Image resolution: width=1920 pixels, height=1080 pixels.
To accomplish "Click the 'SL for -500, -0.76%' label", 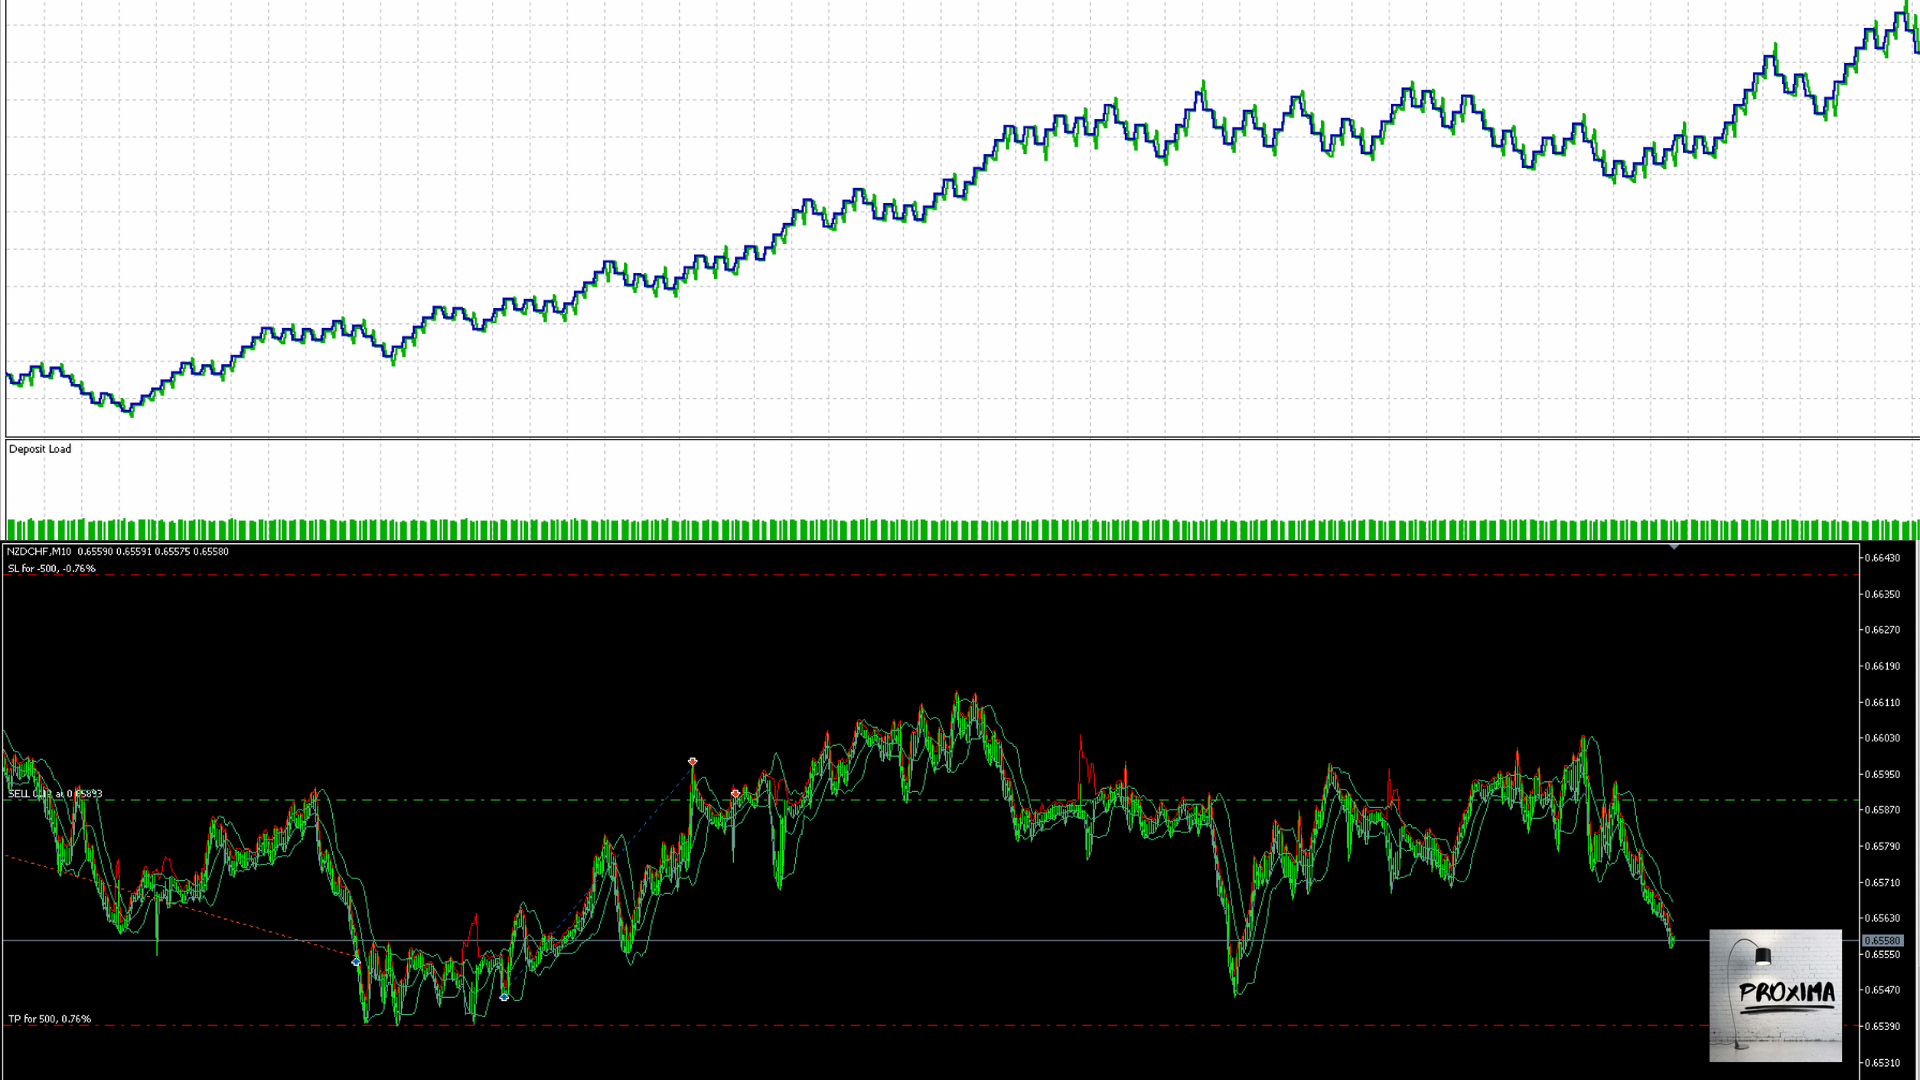I will pos(52,569).
